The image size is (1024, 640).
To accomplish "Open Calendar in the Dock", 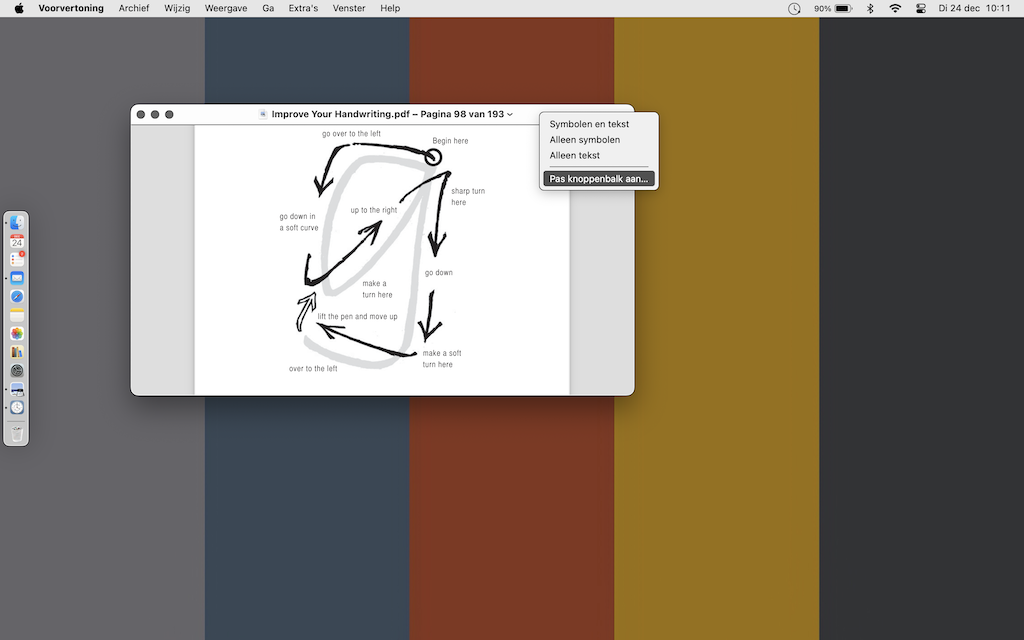I will click(17, 241).
